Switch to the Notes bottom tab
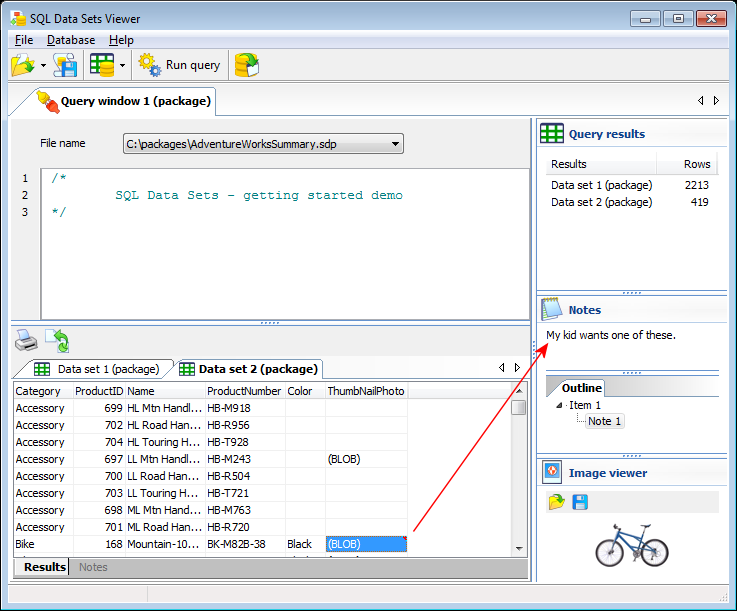 (93, 567)
